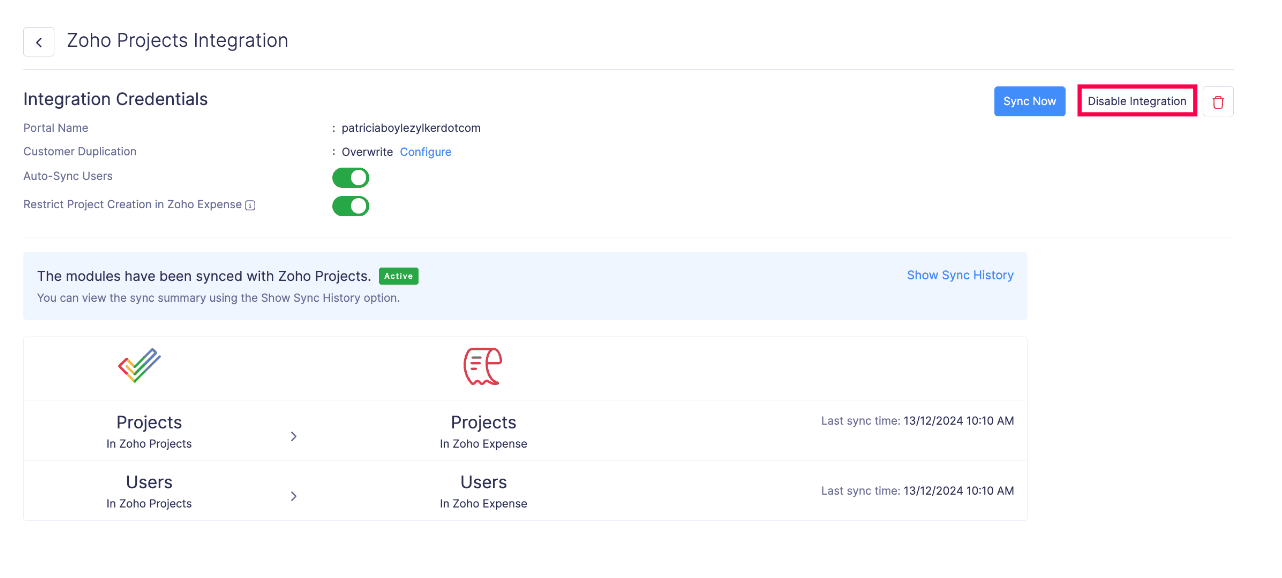
Task: Show Sync History
Action: [960, 275]
